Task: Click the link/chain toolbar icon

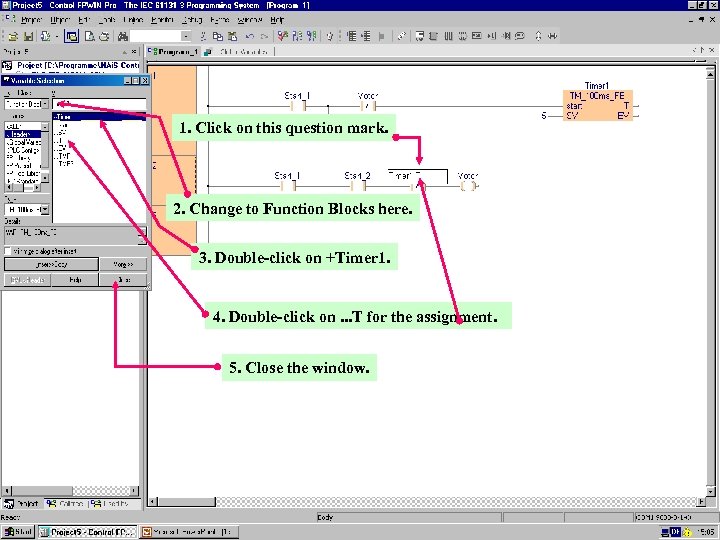Action: (401, 36)
